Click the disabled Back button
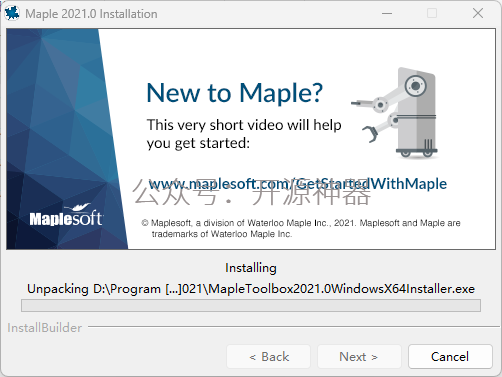The height and width of the screenshot is (377, 502). pos(268,356)
